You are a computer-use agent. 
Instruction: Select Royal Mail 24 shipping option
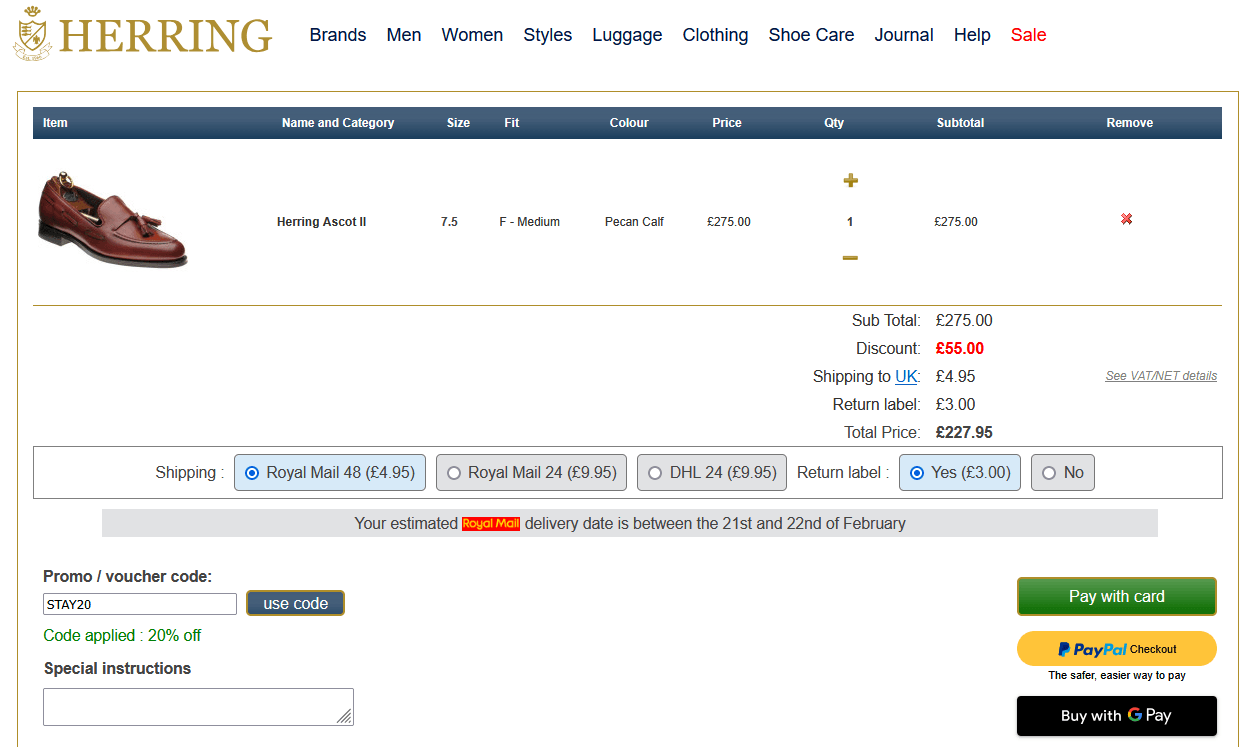point(532,473)
